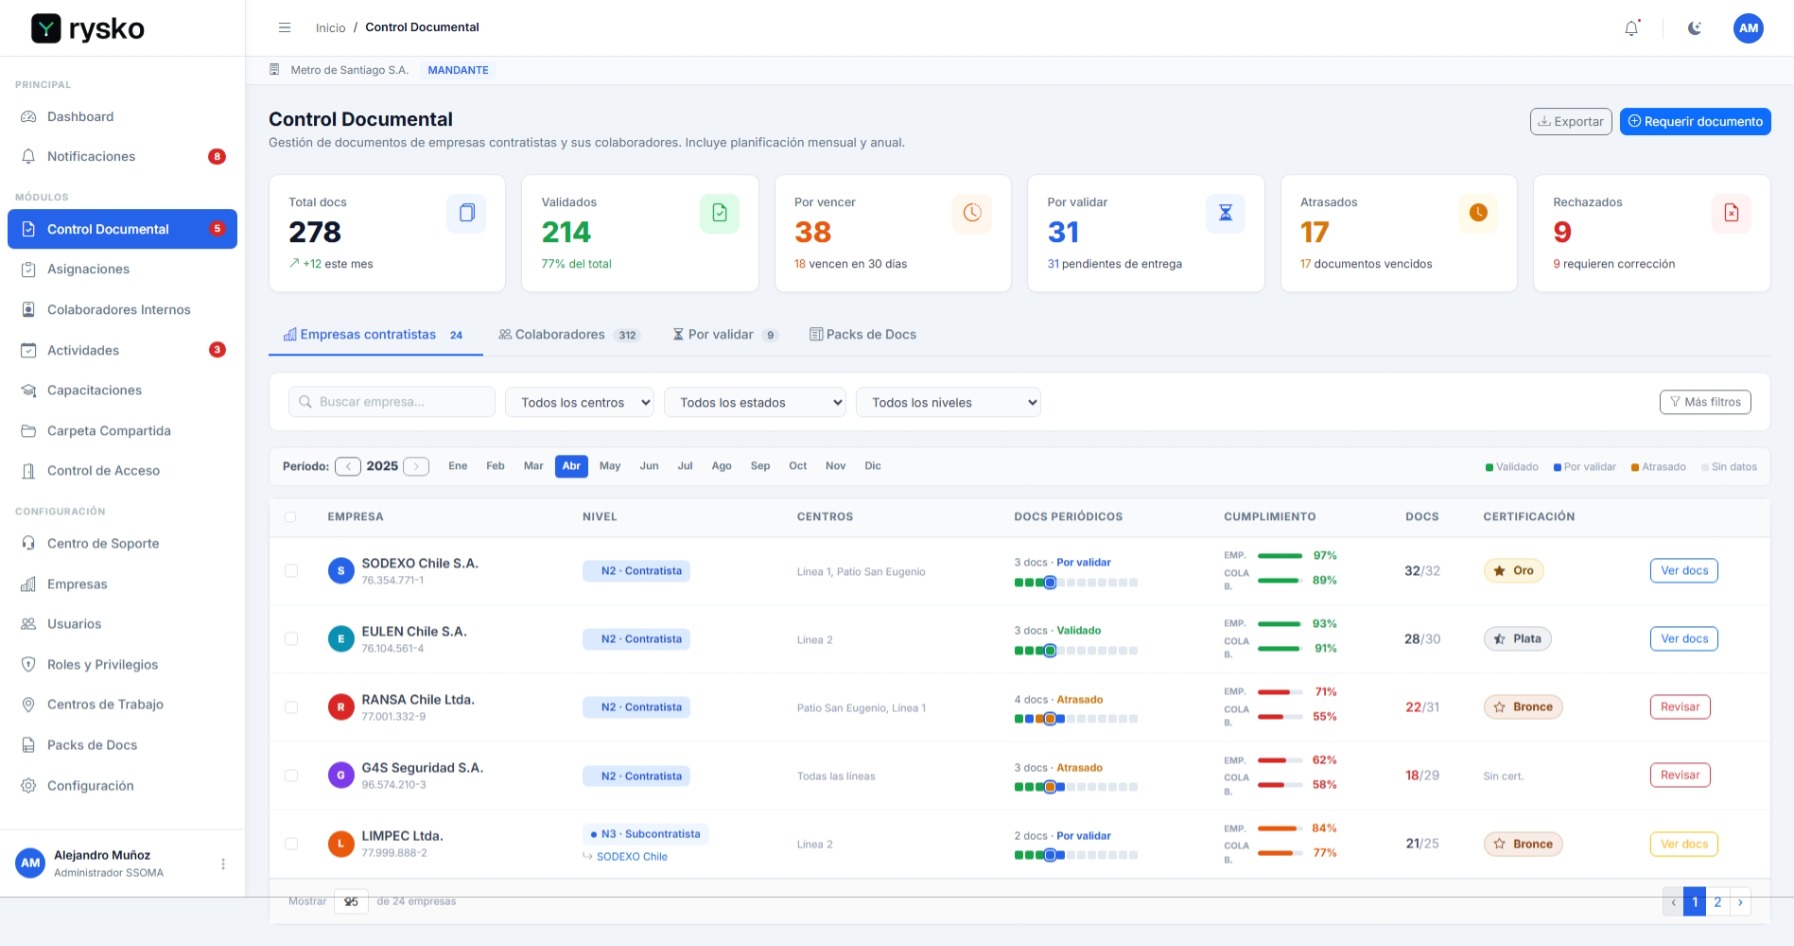Click the Por validar hourglass card icon
This screenshot has height=946, width=1794.
(1225, 213)
